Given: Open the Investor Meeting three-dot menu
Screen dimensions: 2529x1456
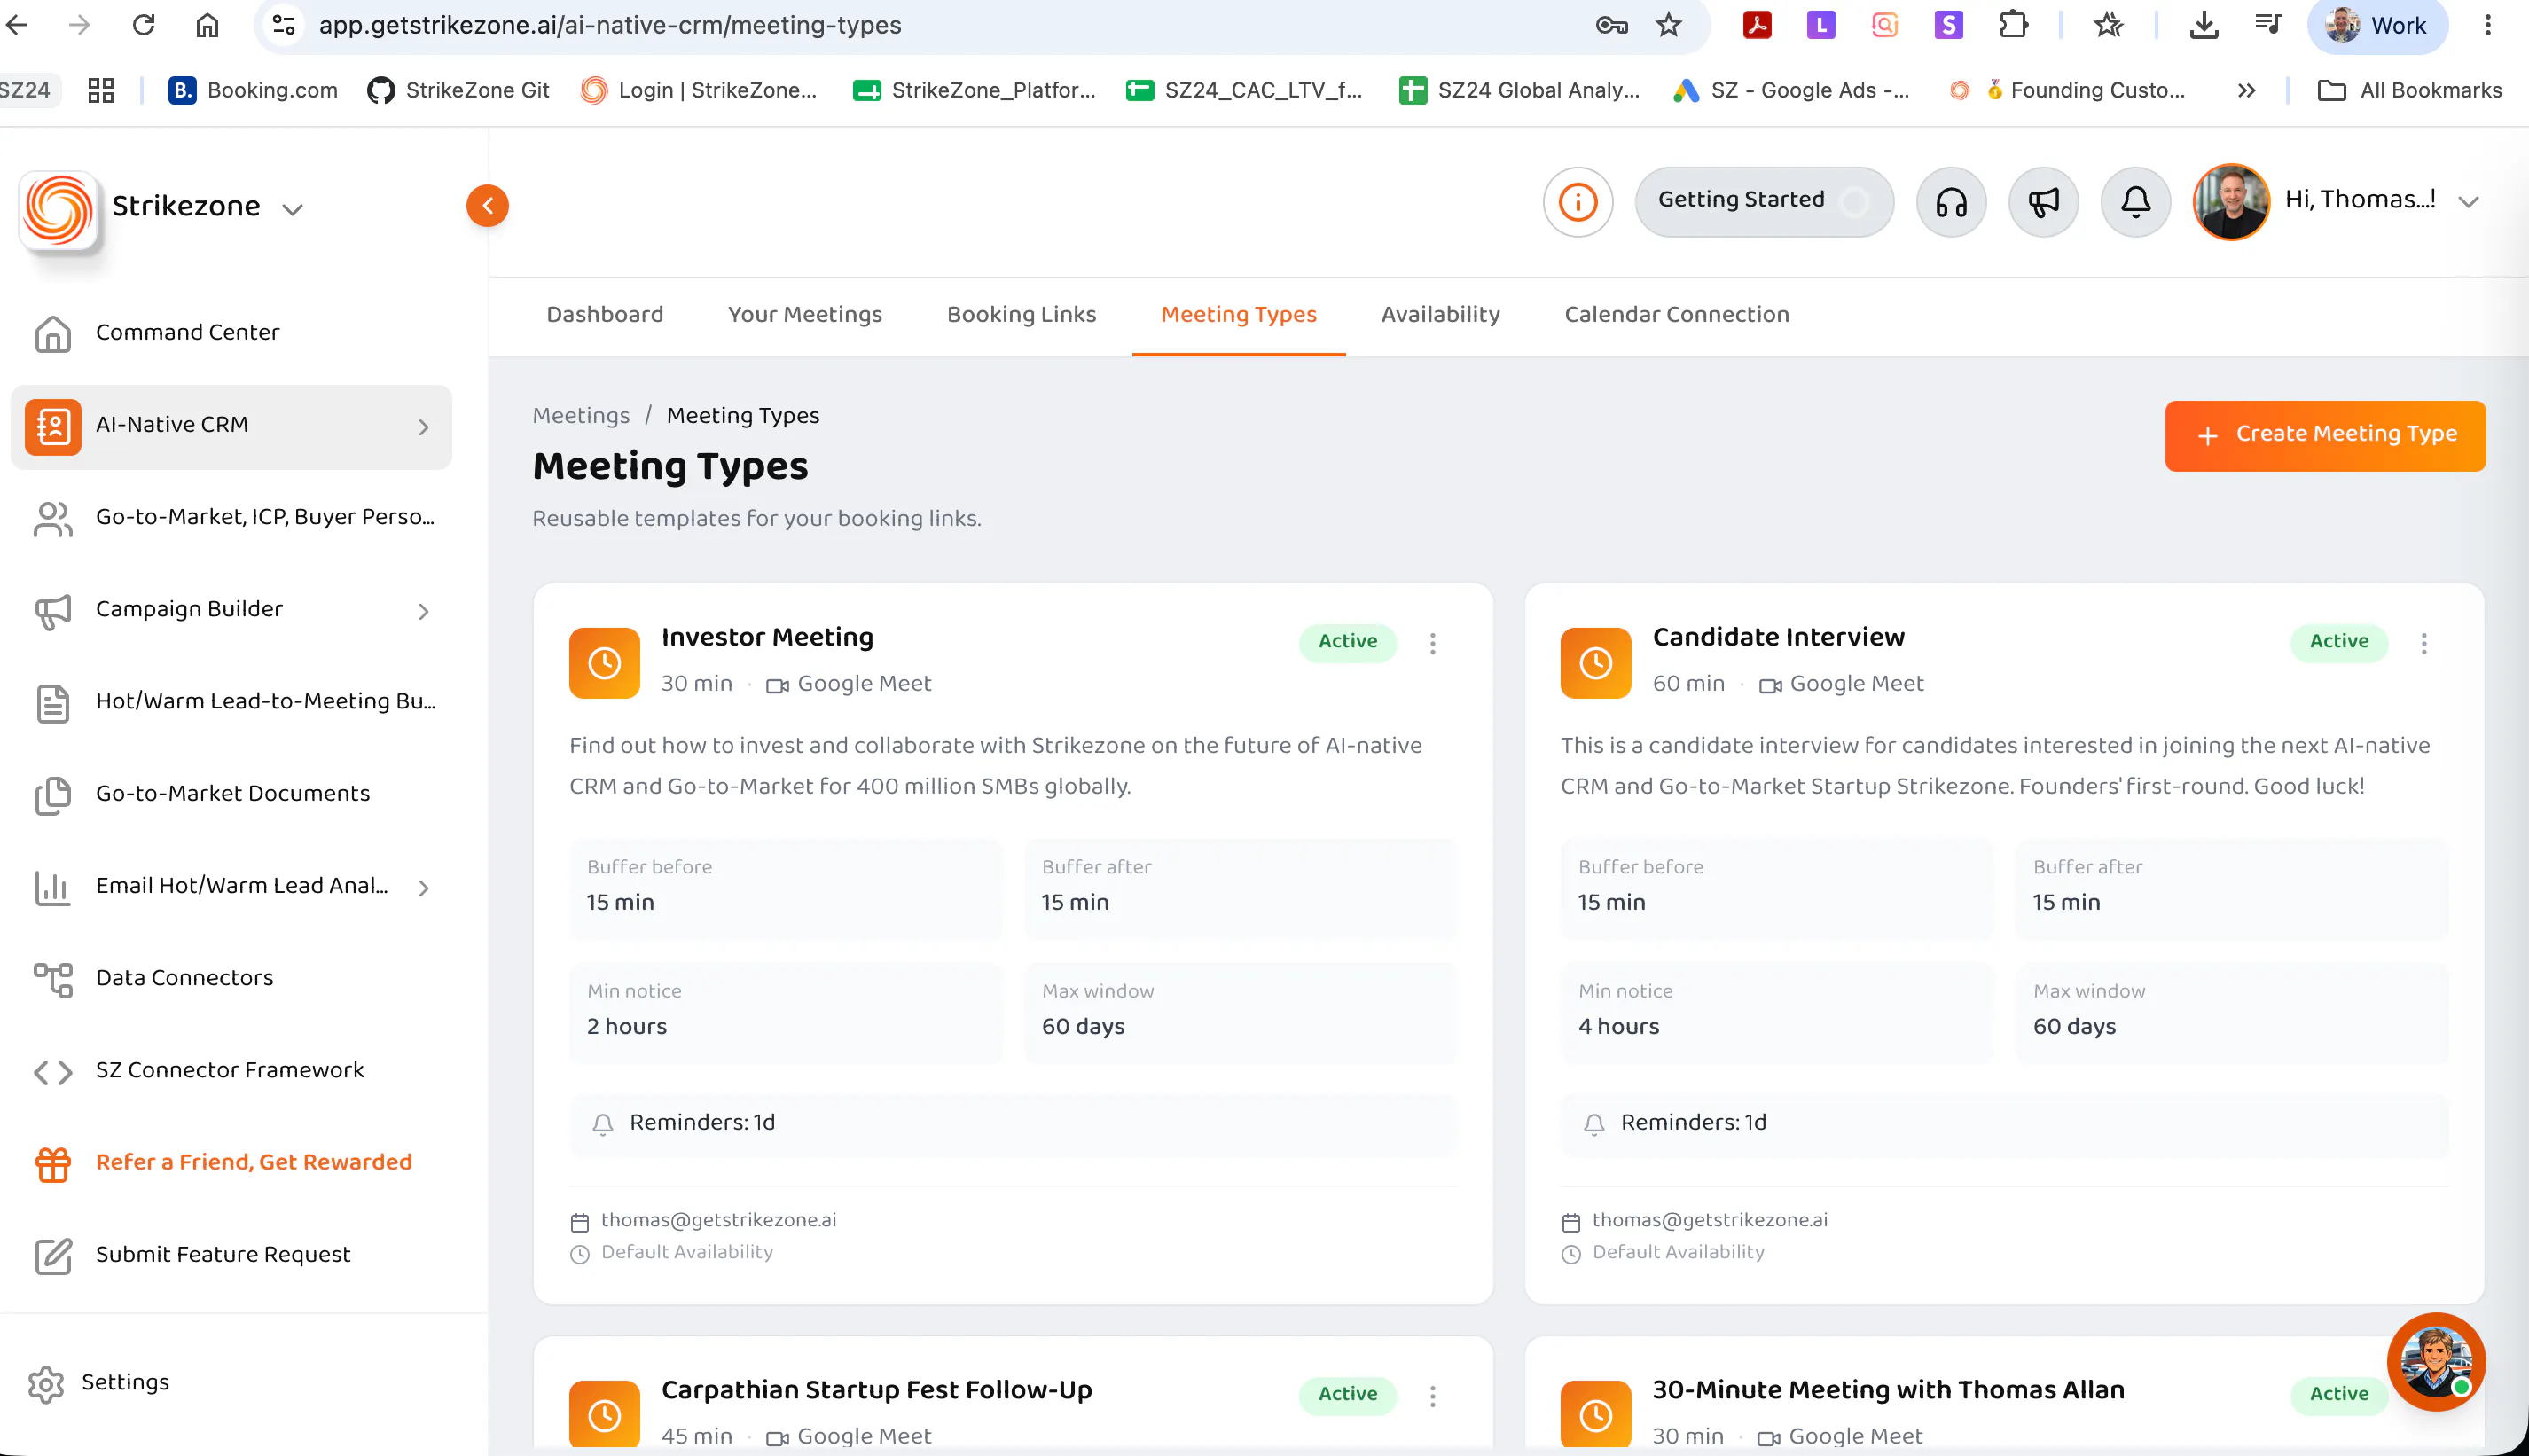Looking at the screenshot, I should pyautogui.click(x=1432, y=643).
